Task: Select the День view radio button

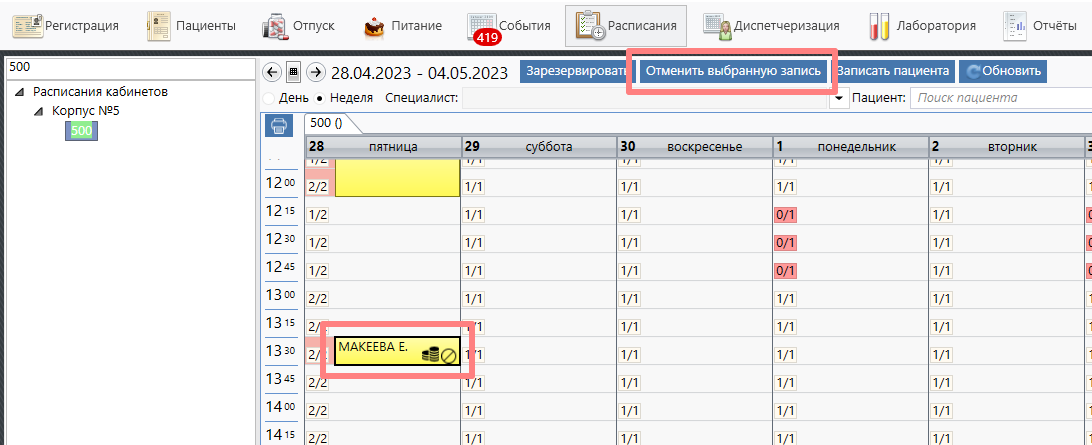Action: tap(268, 98)
